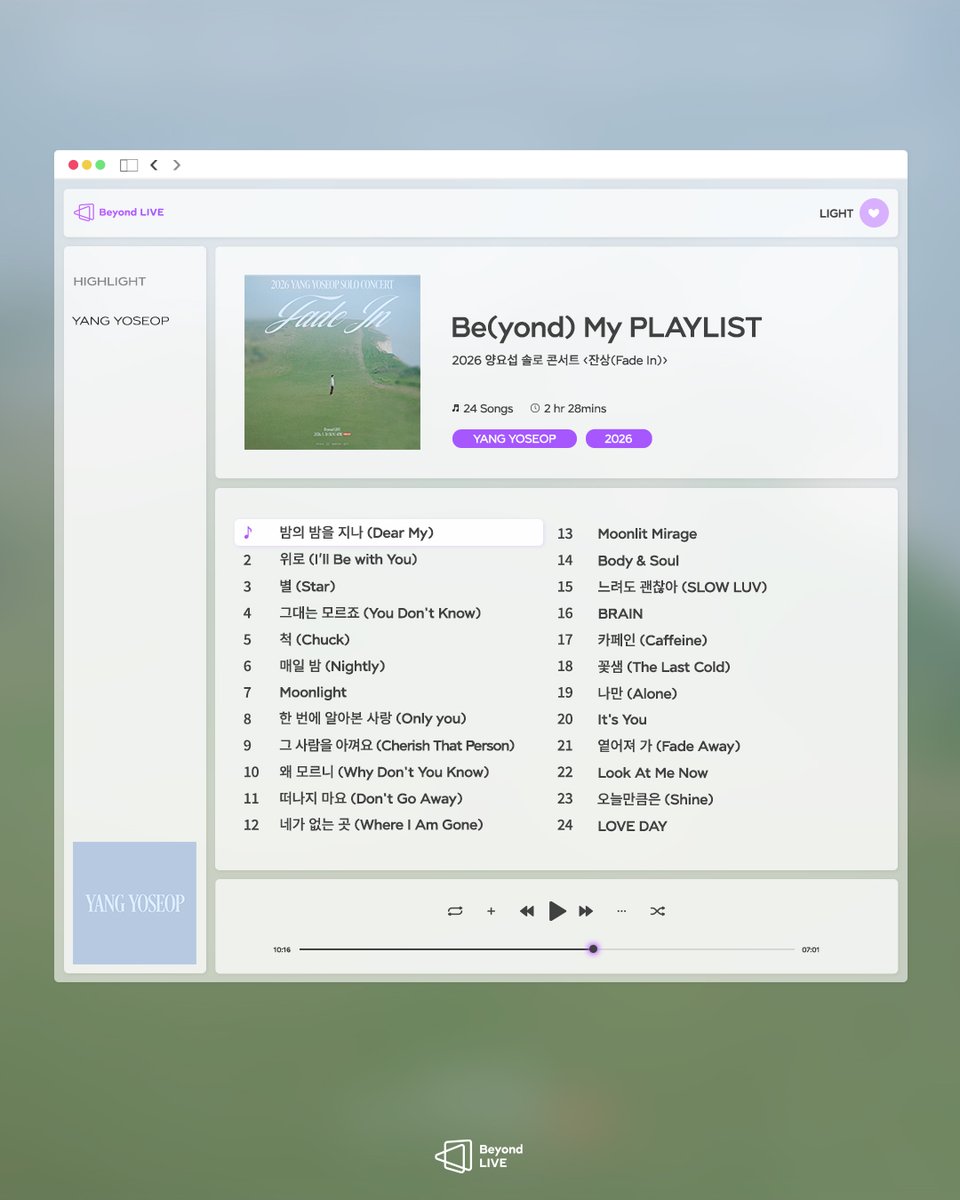The image size is (960, 1200).
Task: Skip forward to the next track
Action: (586, 911)
